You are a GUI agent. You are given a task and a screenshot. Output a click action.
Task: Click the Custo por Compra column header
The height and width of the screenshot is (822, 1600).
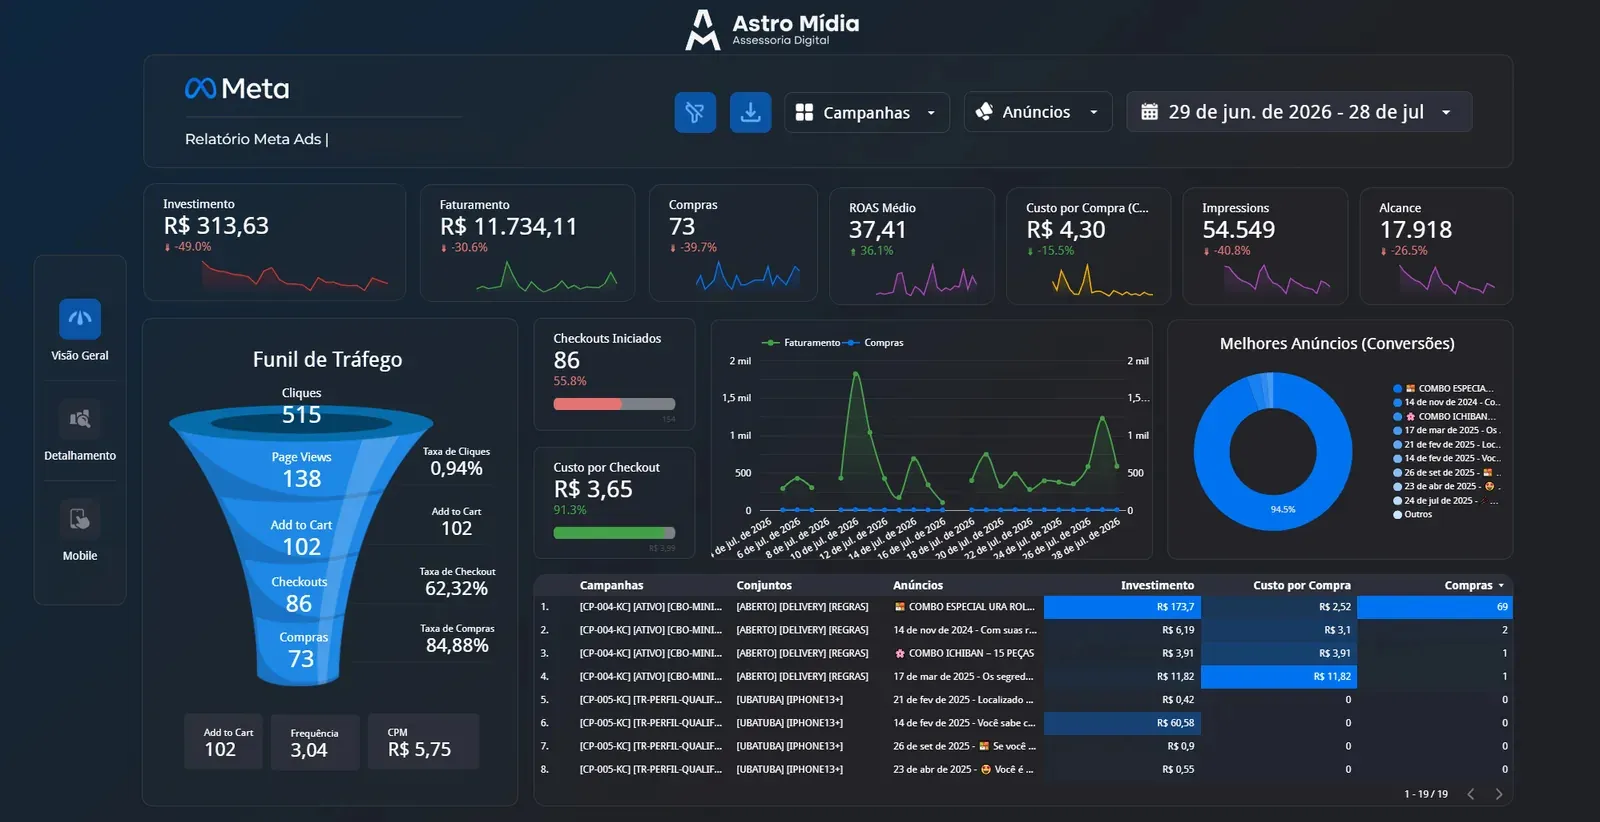point(1301,585)
